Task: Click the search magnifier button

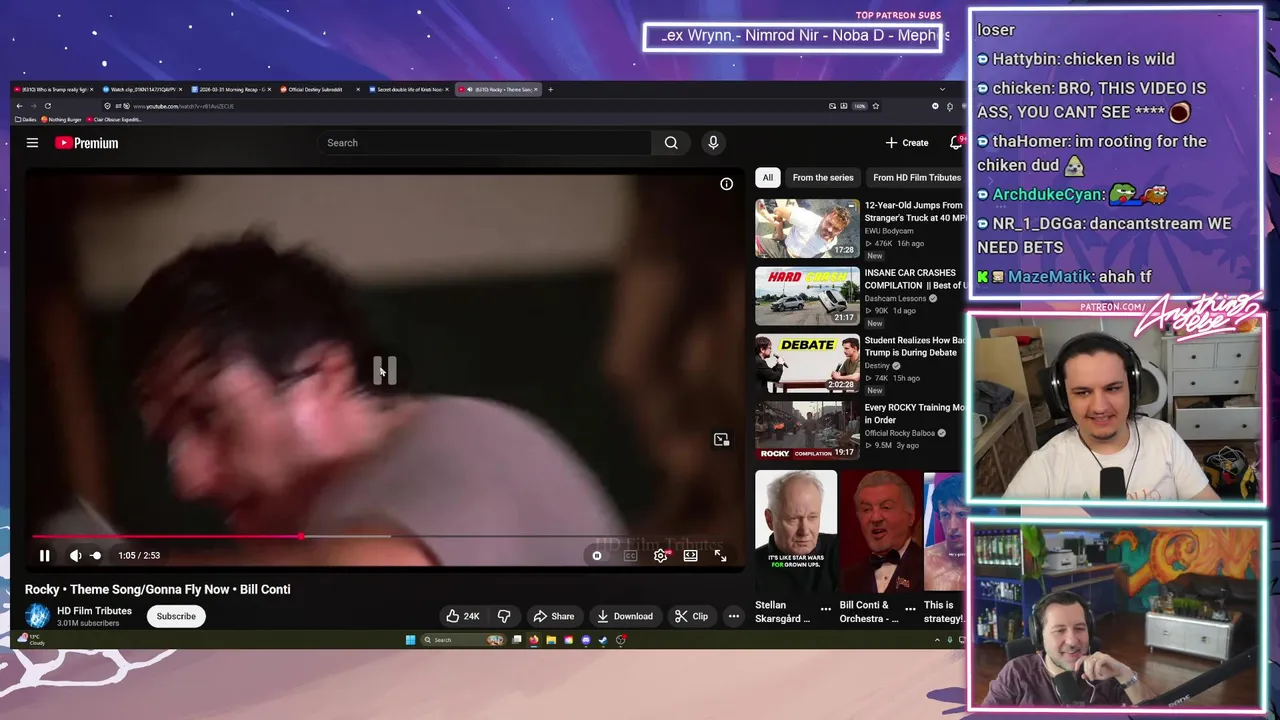Action: (671, 143)
